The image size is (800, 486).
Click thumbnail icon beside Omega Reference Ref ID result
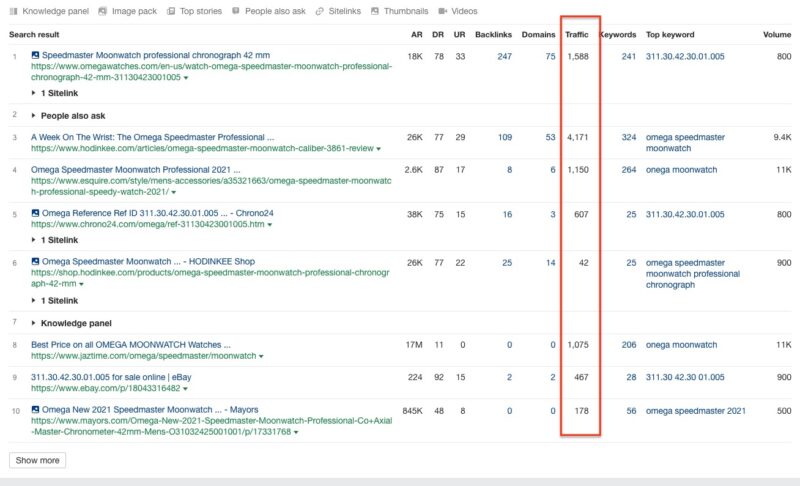(x=35, y=213)
